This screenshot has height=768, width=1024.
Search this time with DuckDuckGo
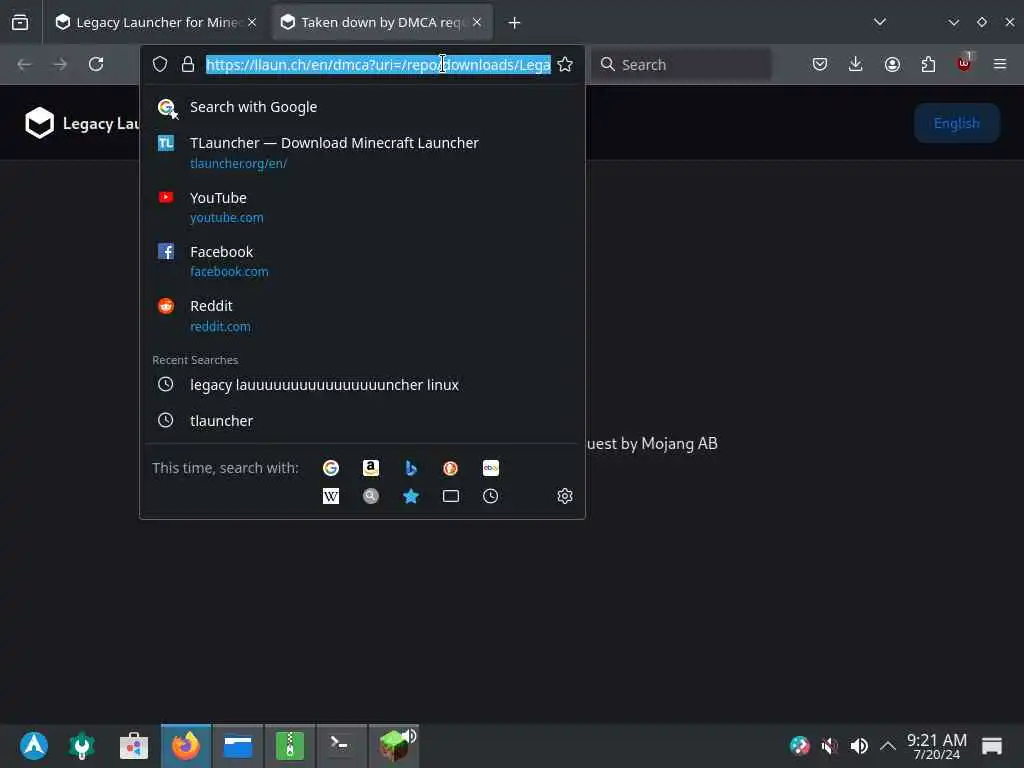pyautogui.click(x=451, y=468)
